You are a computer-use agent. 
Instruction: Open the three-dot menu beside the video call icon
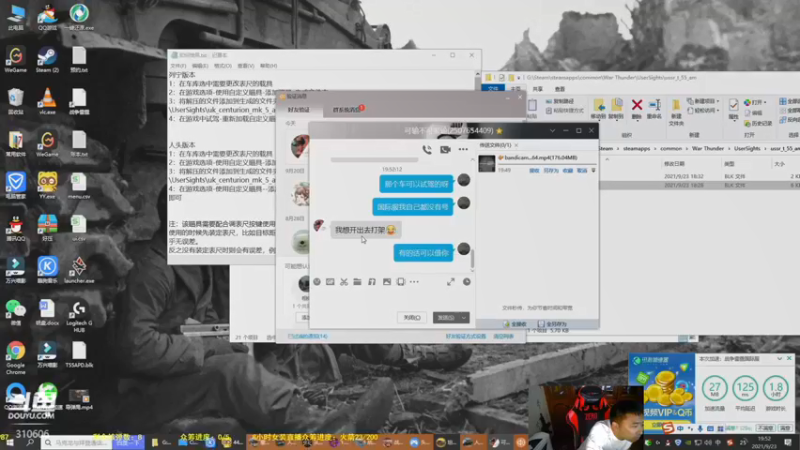click(x=463, y=149)
